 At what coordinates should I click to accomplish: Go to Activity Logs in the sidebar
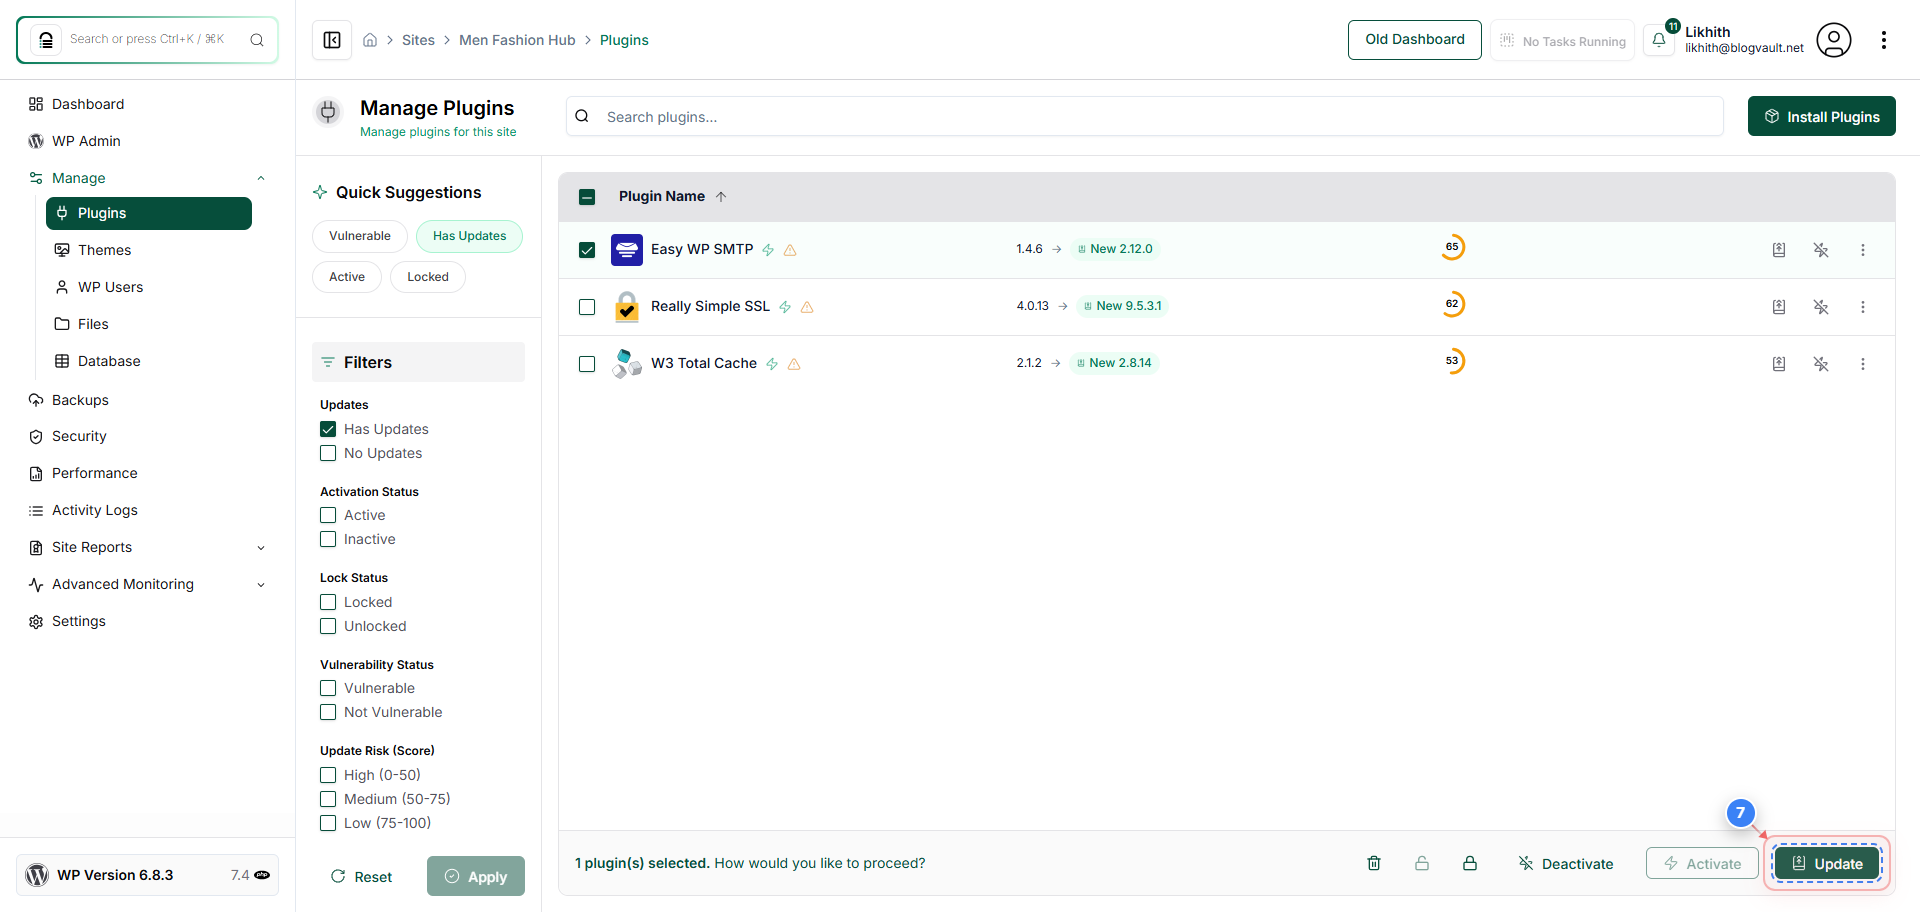coord(94,510)
